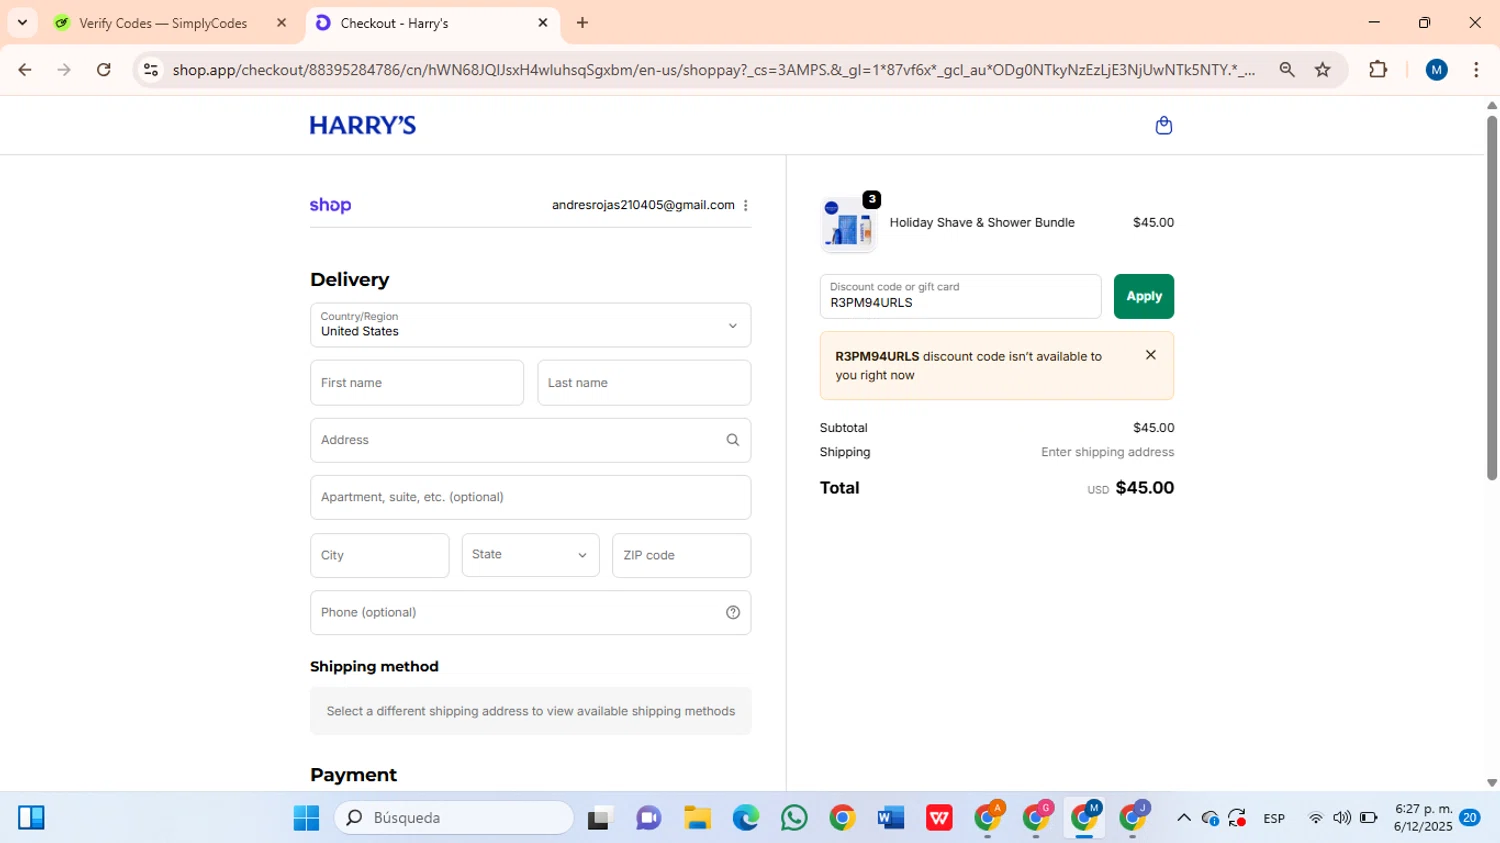Open the site information icon in the address bar
1500x843 pixels.
[x=151, y=69]
